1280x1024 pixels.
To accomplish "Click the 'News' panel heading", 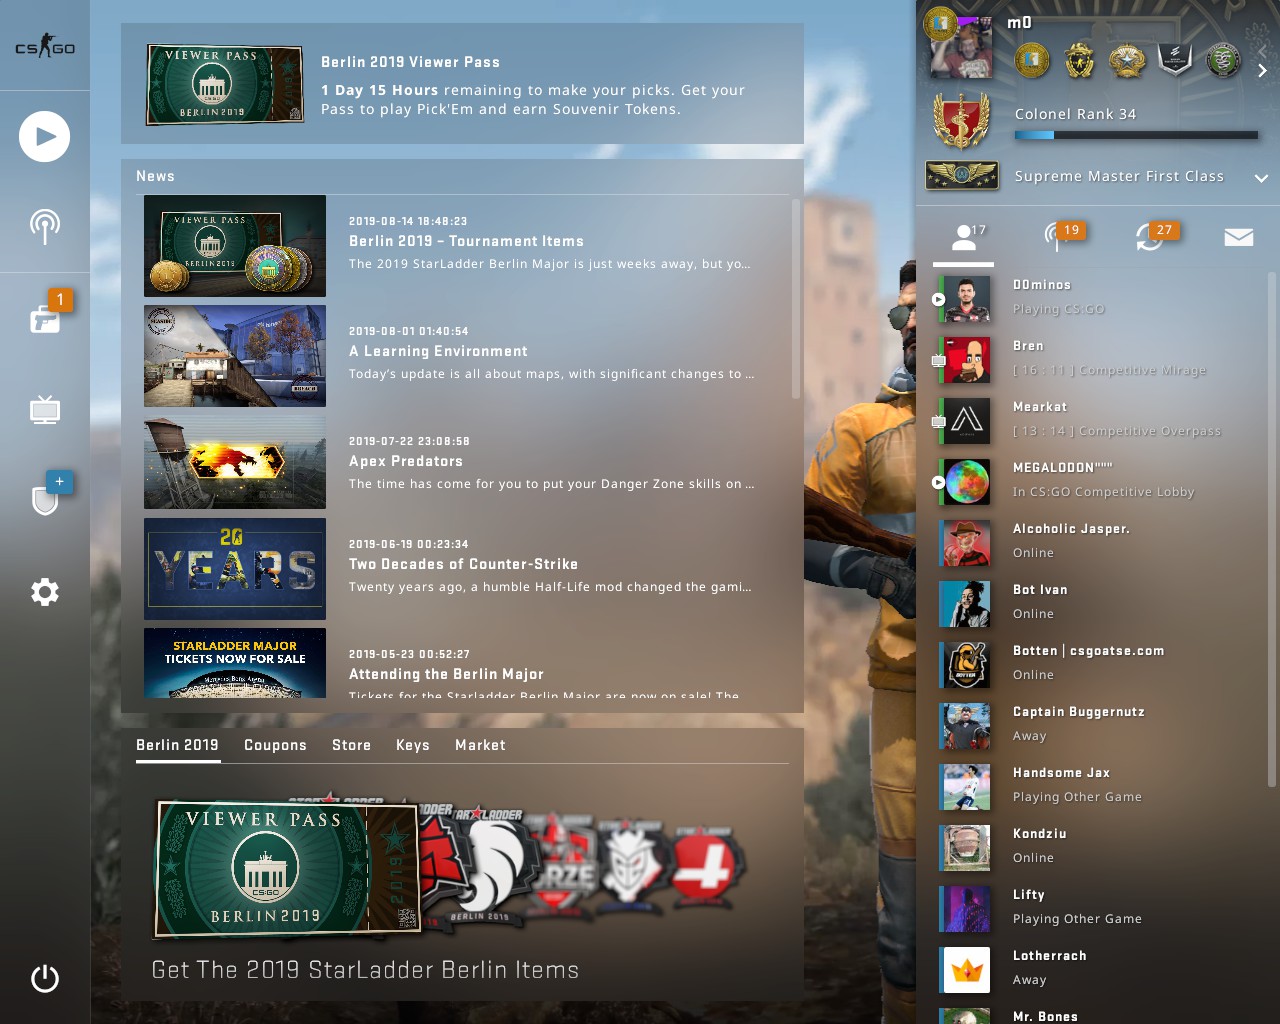I will click(x=155, y=176).
